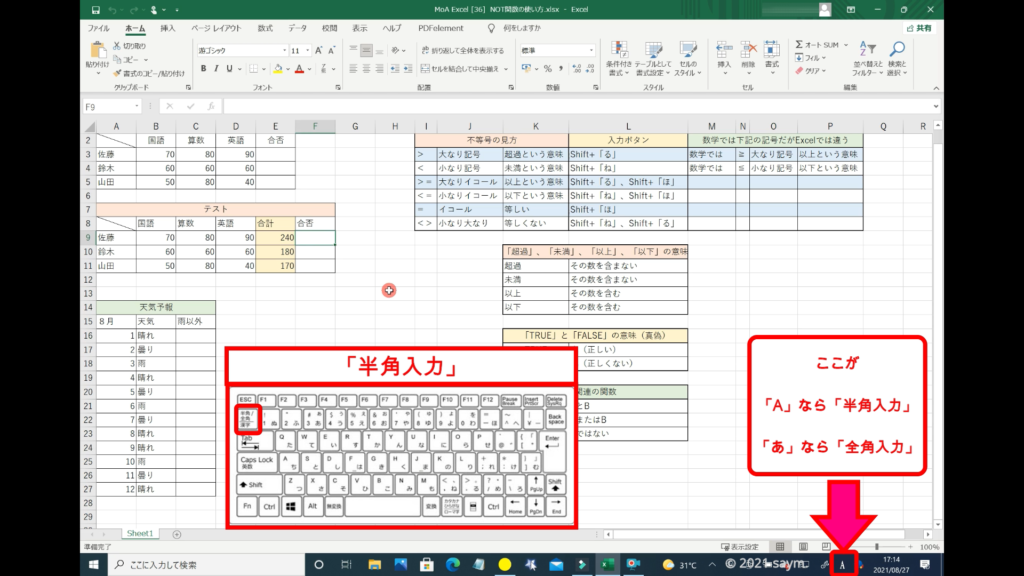The width and height of the screenshot is (1024, 576).
Task: Select the format painter brush icon
Action: [x=118, y=73]
